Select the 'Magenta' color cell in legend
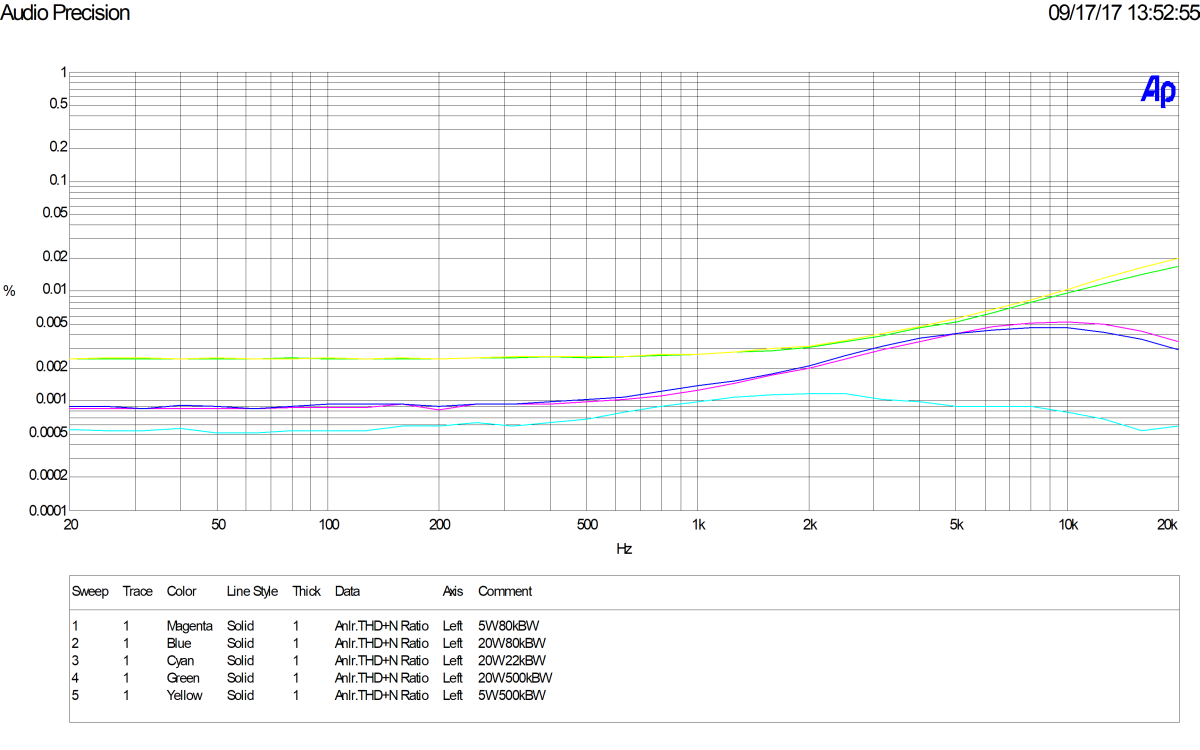1200x750 pixels. 190,626
